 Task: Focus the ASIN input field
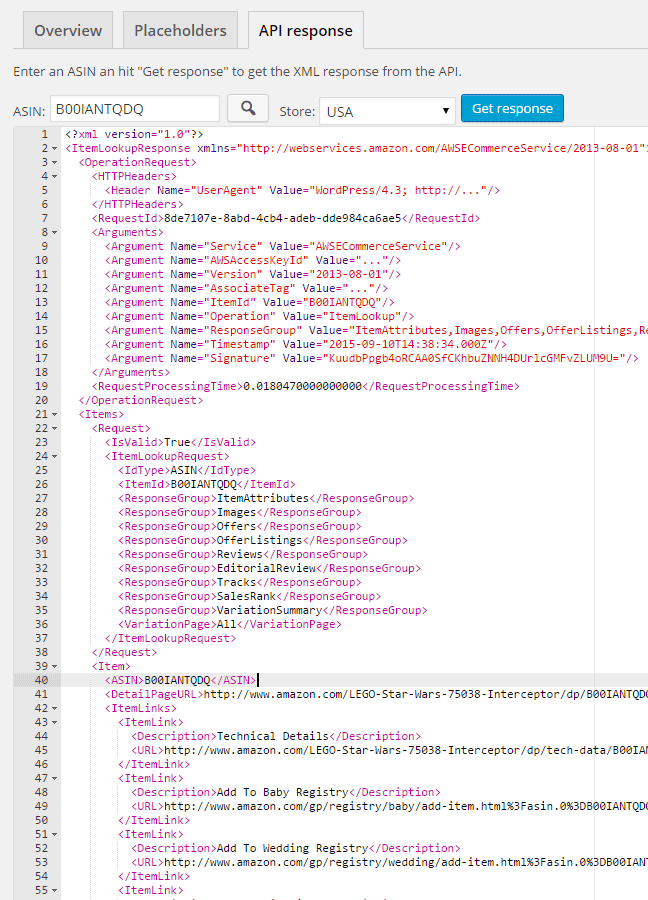coord(135,109)
